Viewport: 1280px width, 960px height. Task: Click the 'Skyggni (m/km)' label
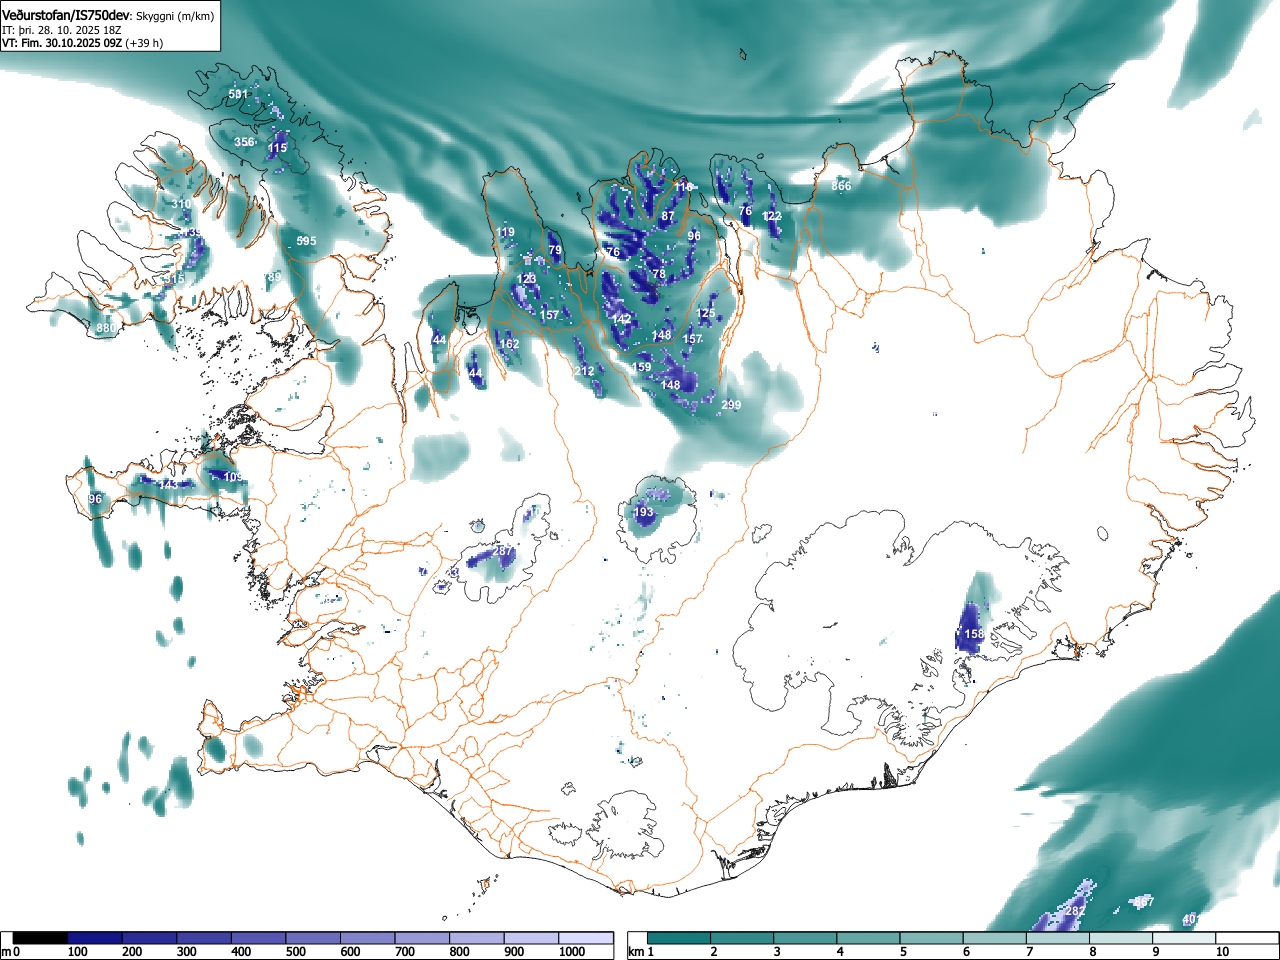[x=174, y=17]
